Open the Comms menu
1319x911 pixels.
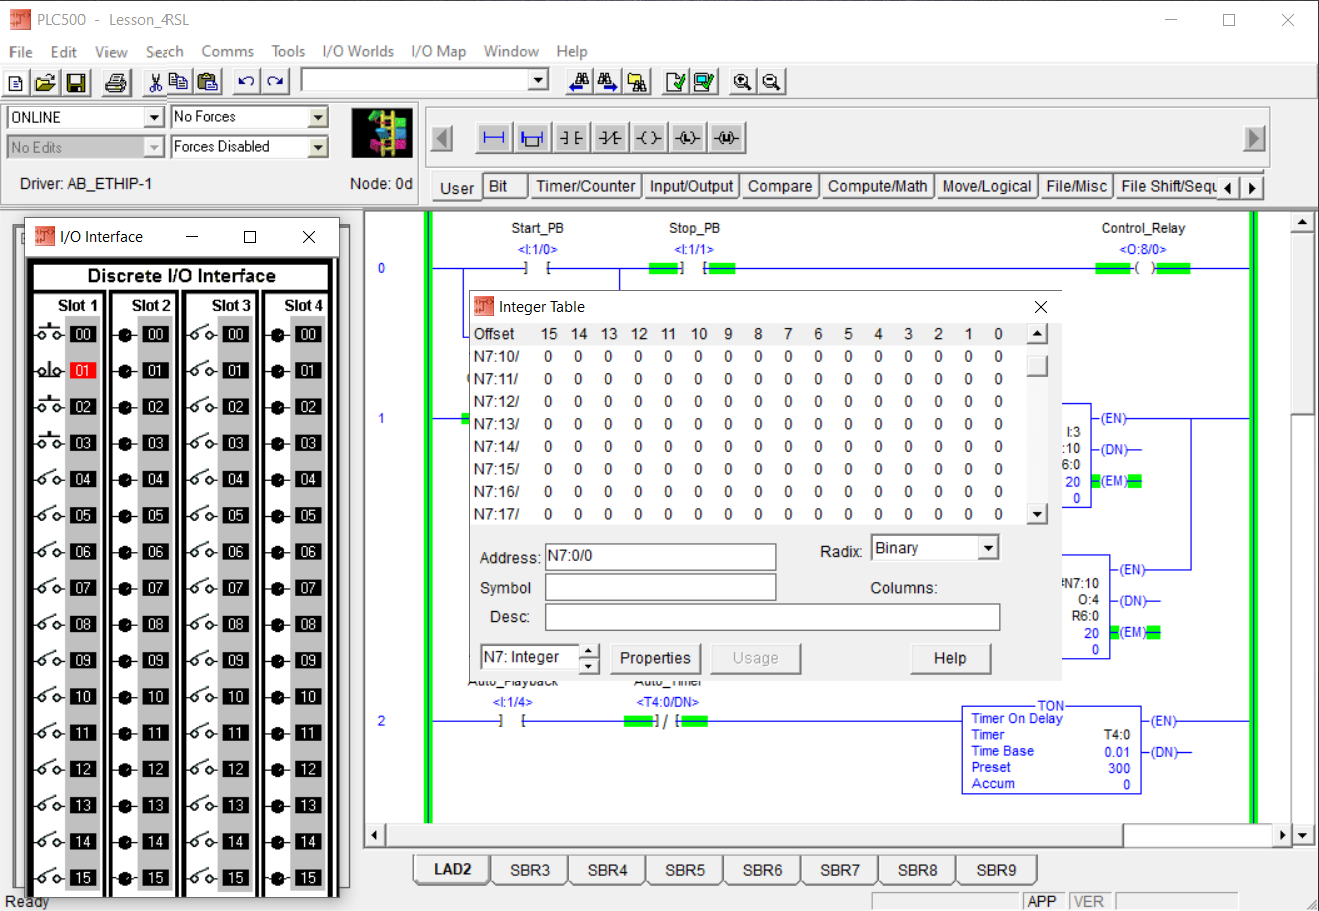[x=227, y=51]
